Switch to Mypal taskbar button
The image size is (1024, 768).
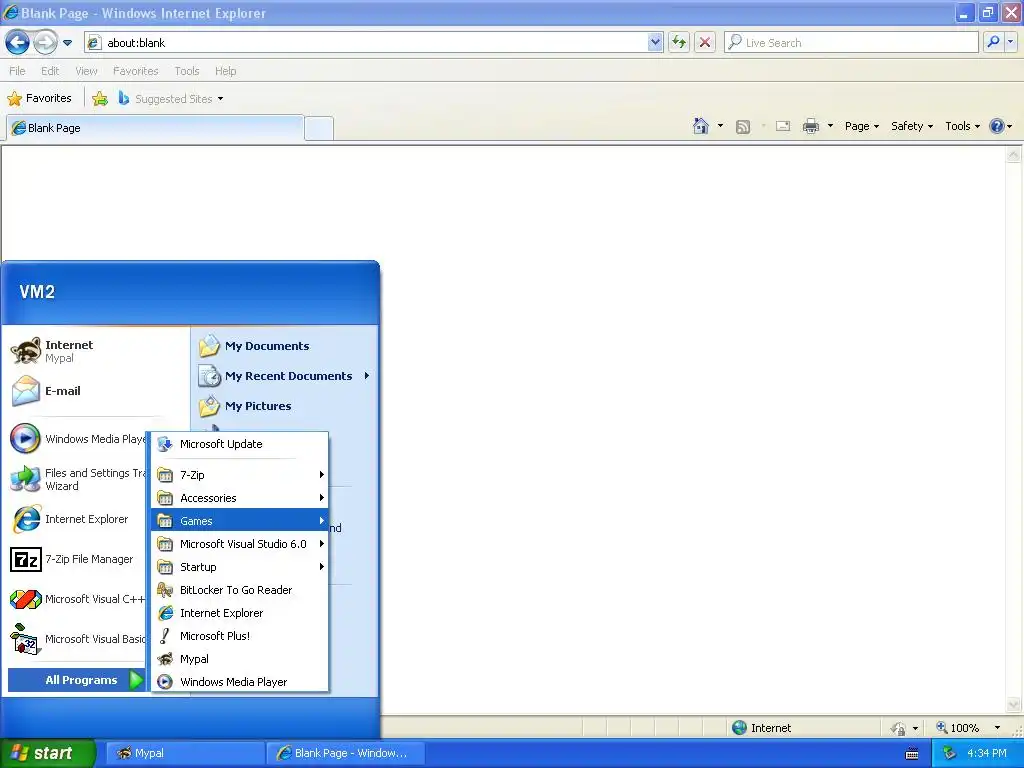185,753
